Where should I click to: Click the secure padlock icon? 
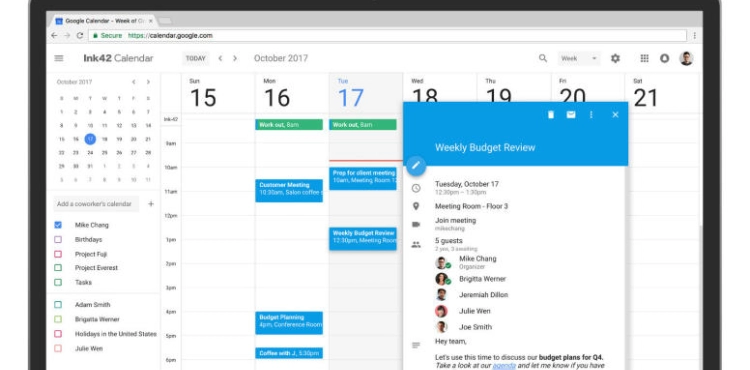96,35
